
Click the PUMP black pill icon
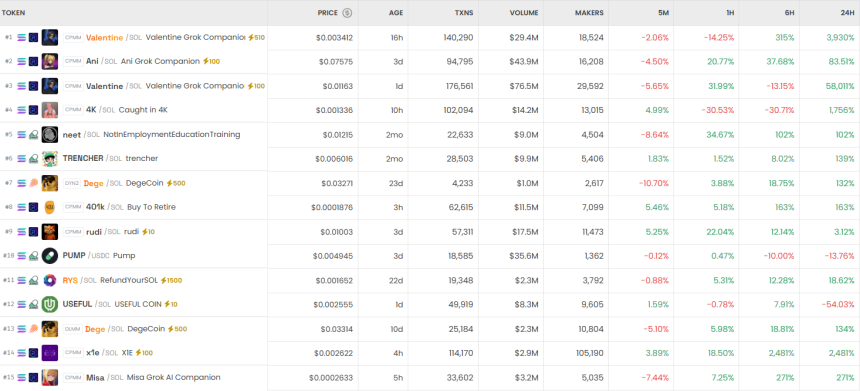point(50,256)
